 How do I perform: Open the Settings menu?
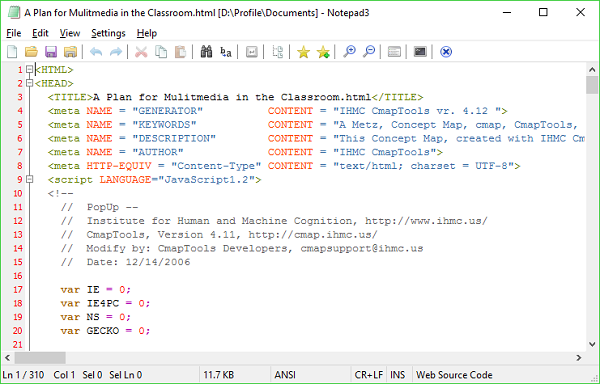point(108,33)
